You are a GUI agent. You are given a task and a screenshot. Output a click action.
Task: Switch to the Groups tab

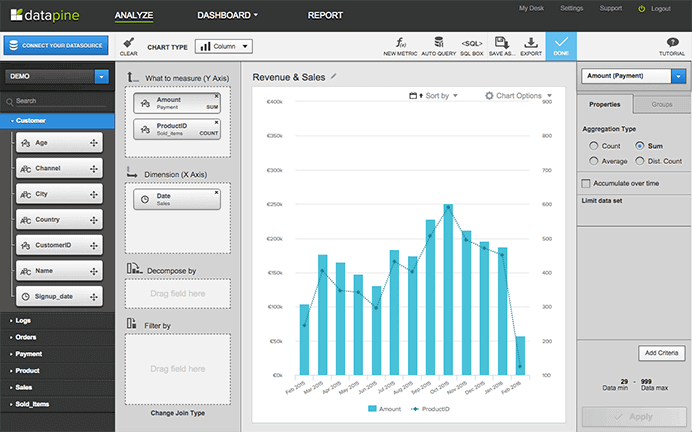point(662,104)
